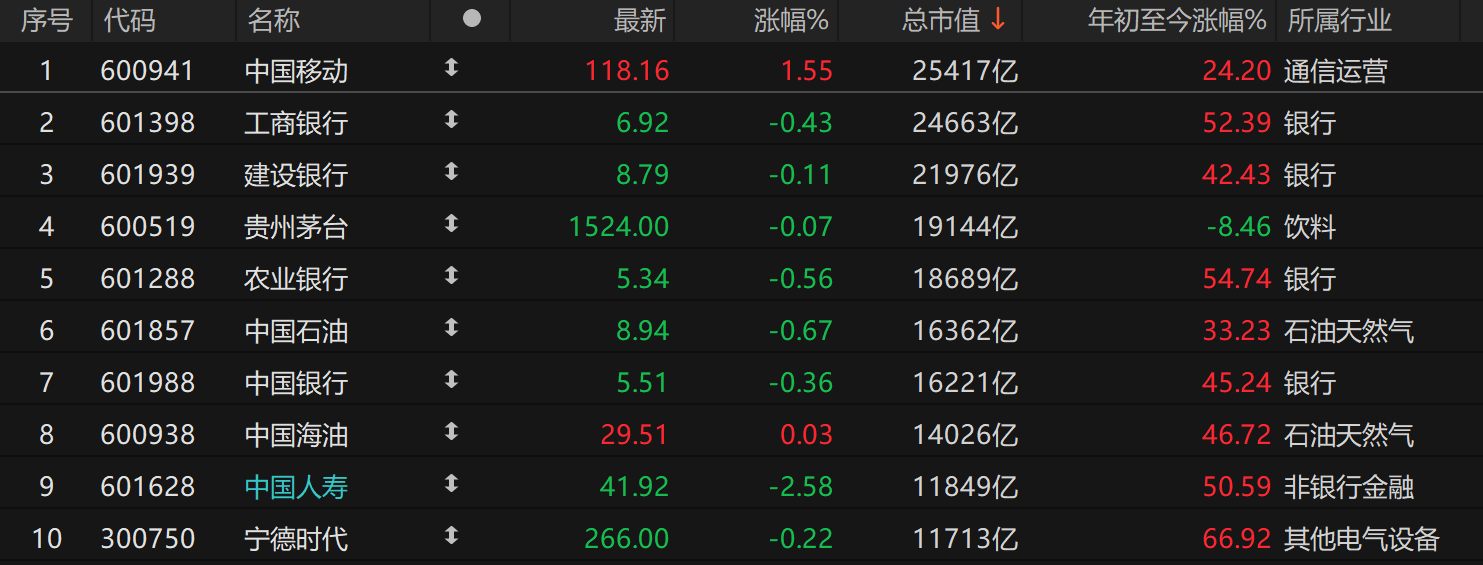
Task: Select the 建设银行 row name
Action: click(296, 175)
